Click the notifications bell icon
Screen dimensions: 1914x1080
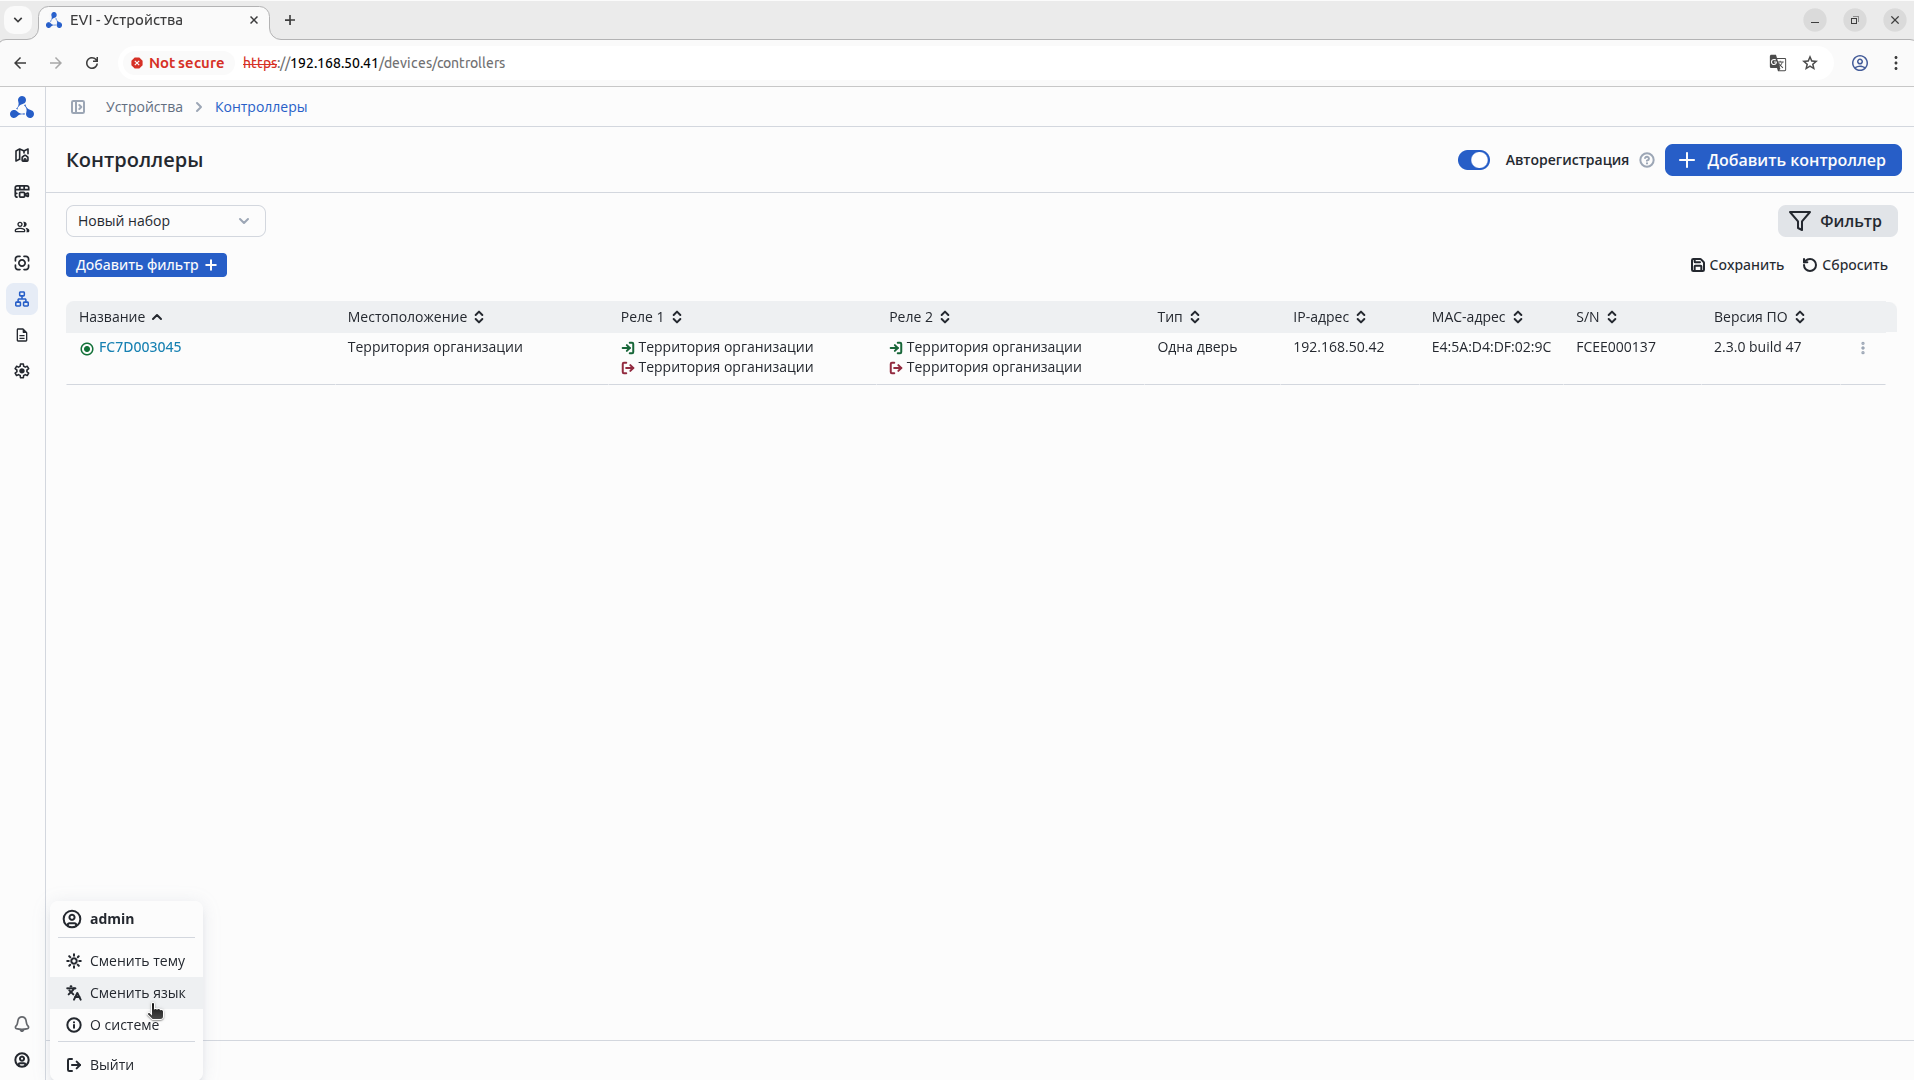point(22,1024)
